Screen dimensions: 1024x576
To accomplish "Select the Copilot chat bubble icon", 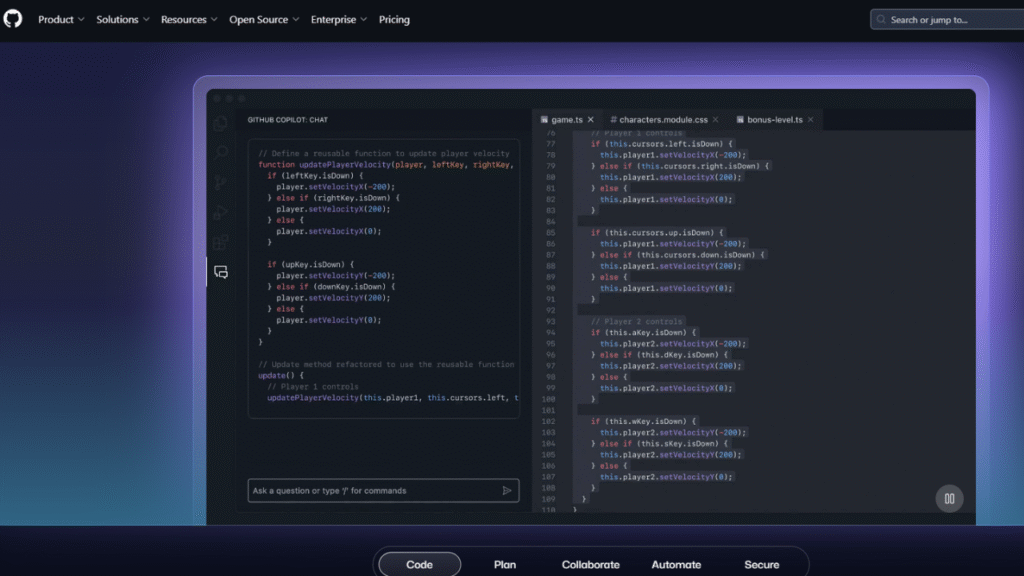I will [221, 272].
